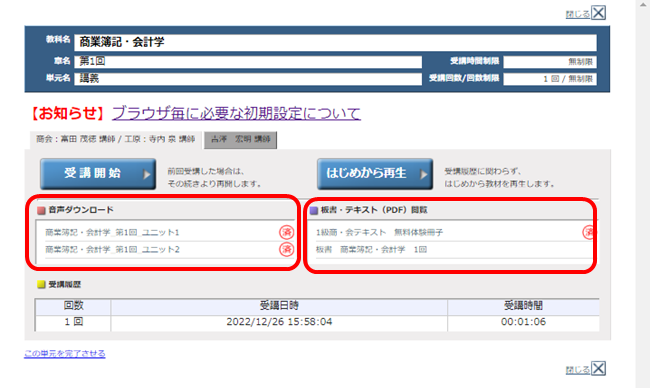This screenshot has height=388, width=650.
Task: Click the 受講開始 button
Action: click(98, 174)
